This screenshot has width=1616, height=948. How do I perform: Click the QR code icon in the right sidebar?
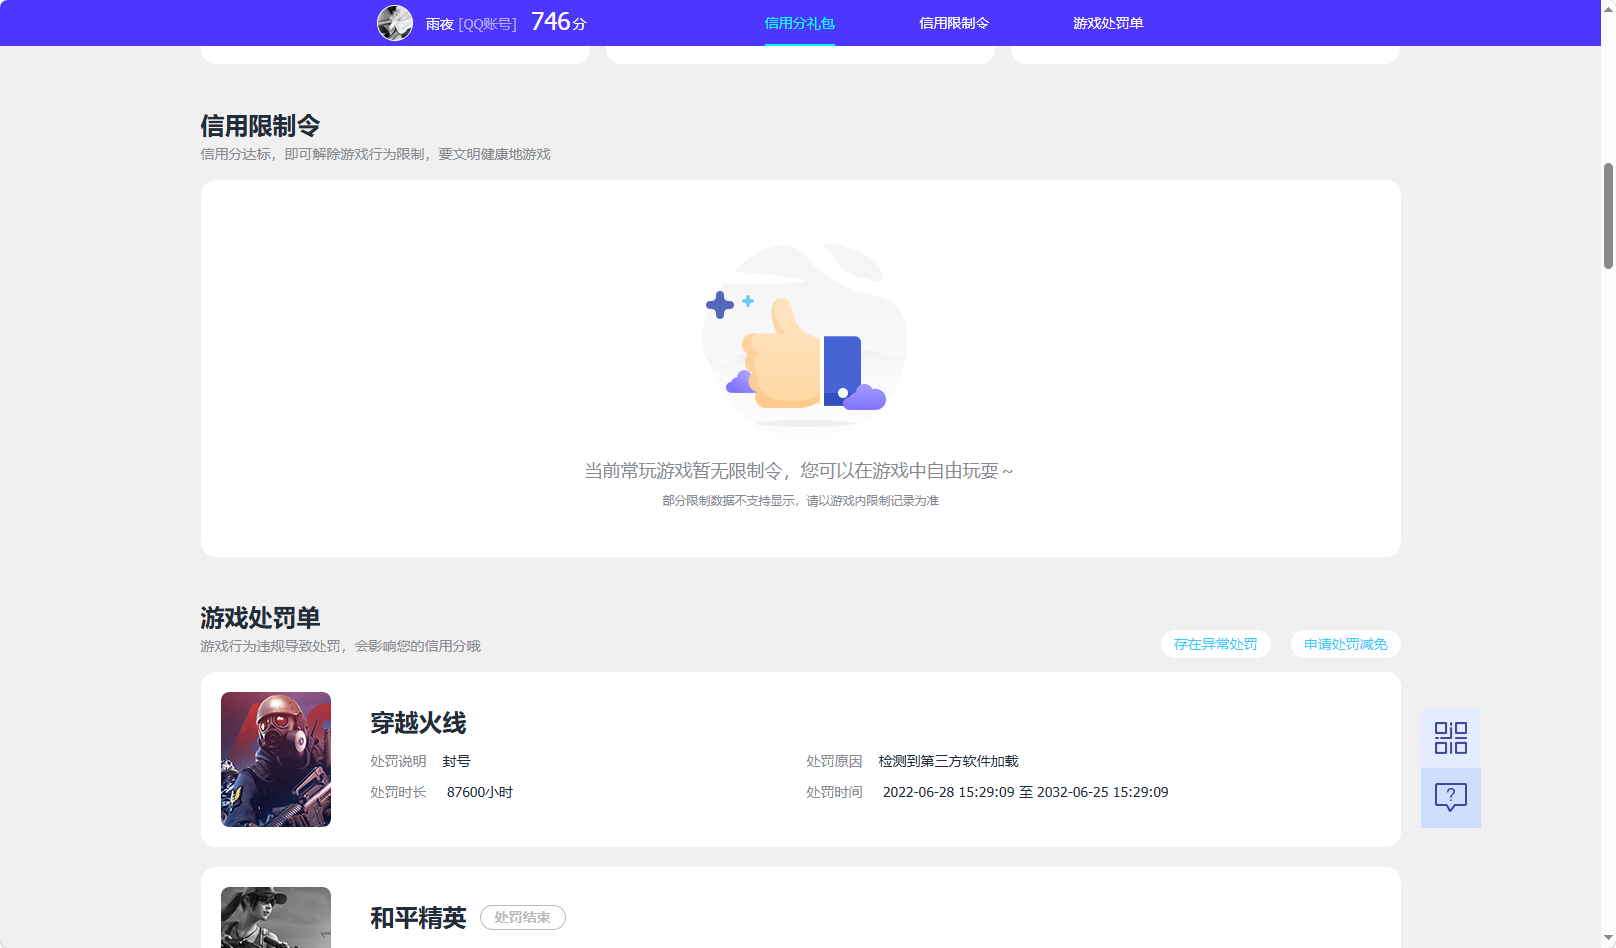(1450, 737)
